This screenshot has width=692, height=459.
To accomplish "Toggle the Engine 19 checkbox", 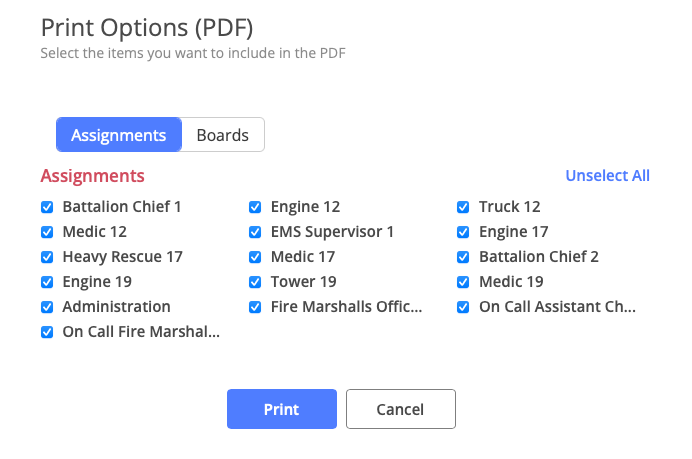I will (x=47, y=282).
